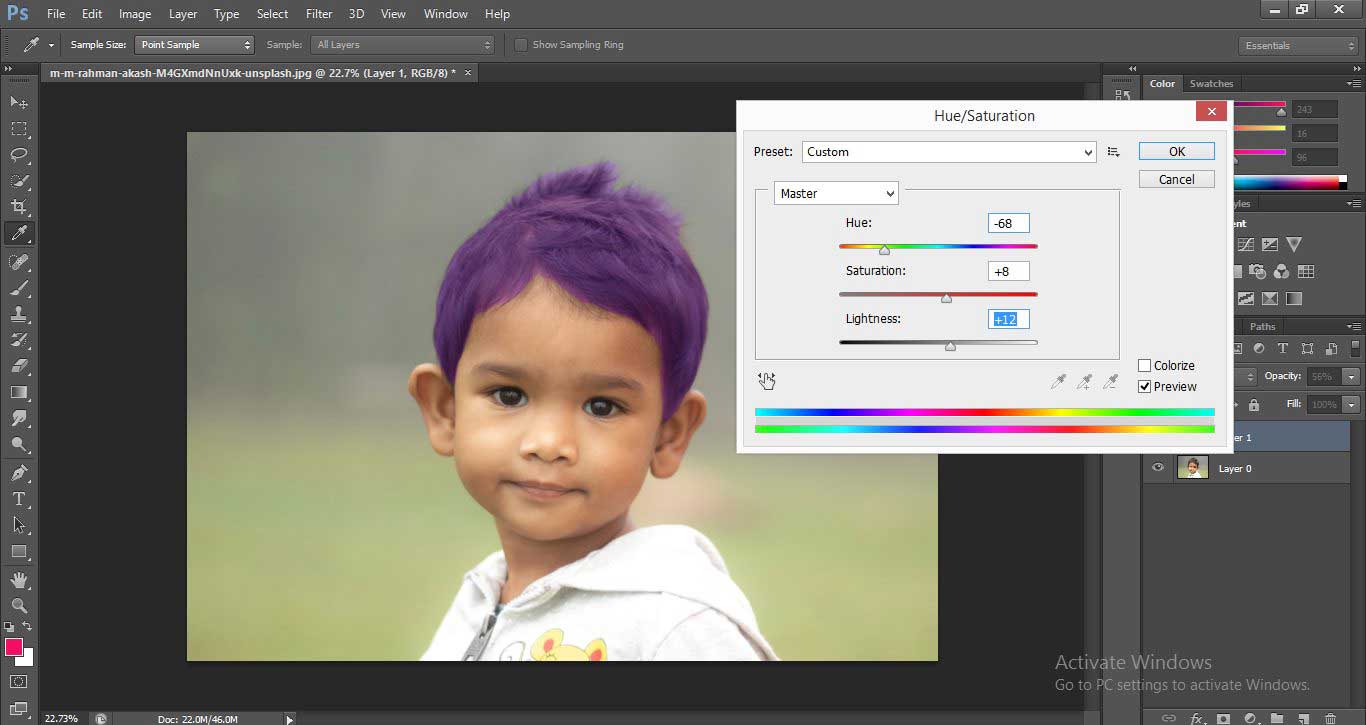The image size is (1366, 725).
Task: Grab the Zoom tool
Action: click(18, 605)
